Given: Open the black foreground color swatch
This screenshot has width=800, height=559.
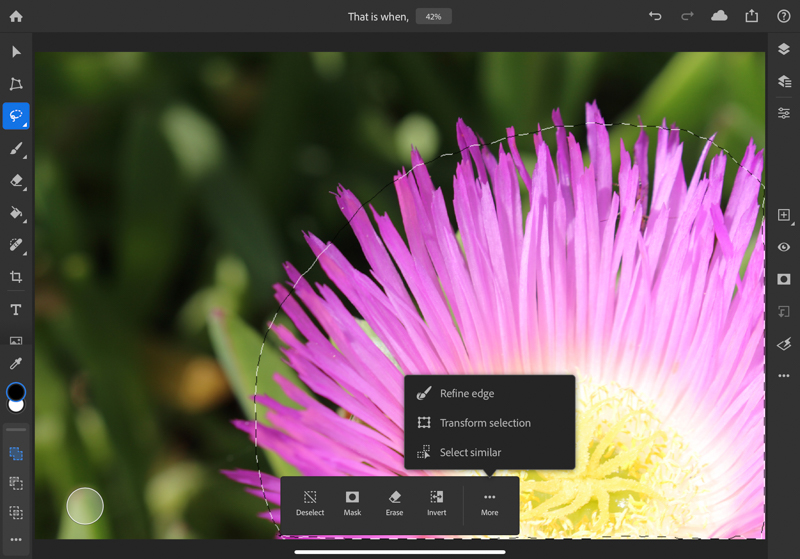Looking at the screenshot, I should (16, 392).
